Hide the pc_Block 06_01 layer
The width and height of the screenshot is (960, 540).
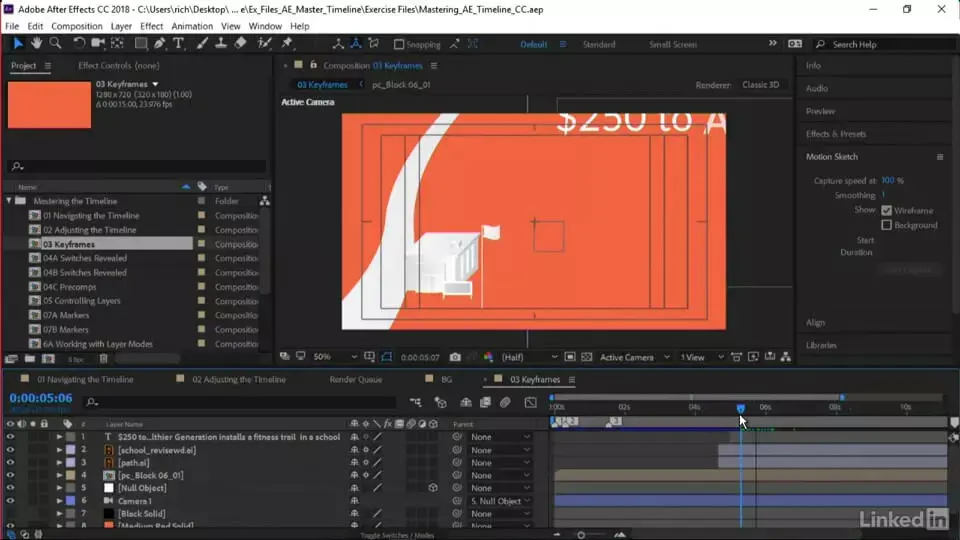pos(10,475)
